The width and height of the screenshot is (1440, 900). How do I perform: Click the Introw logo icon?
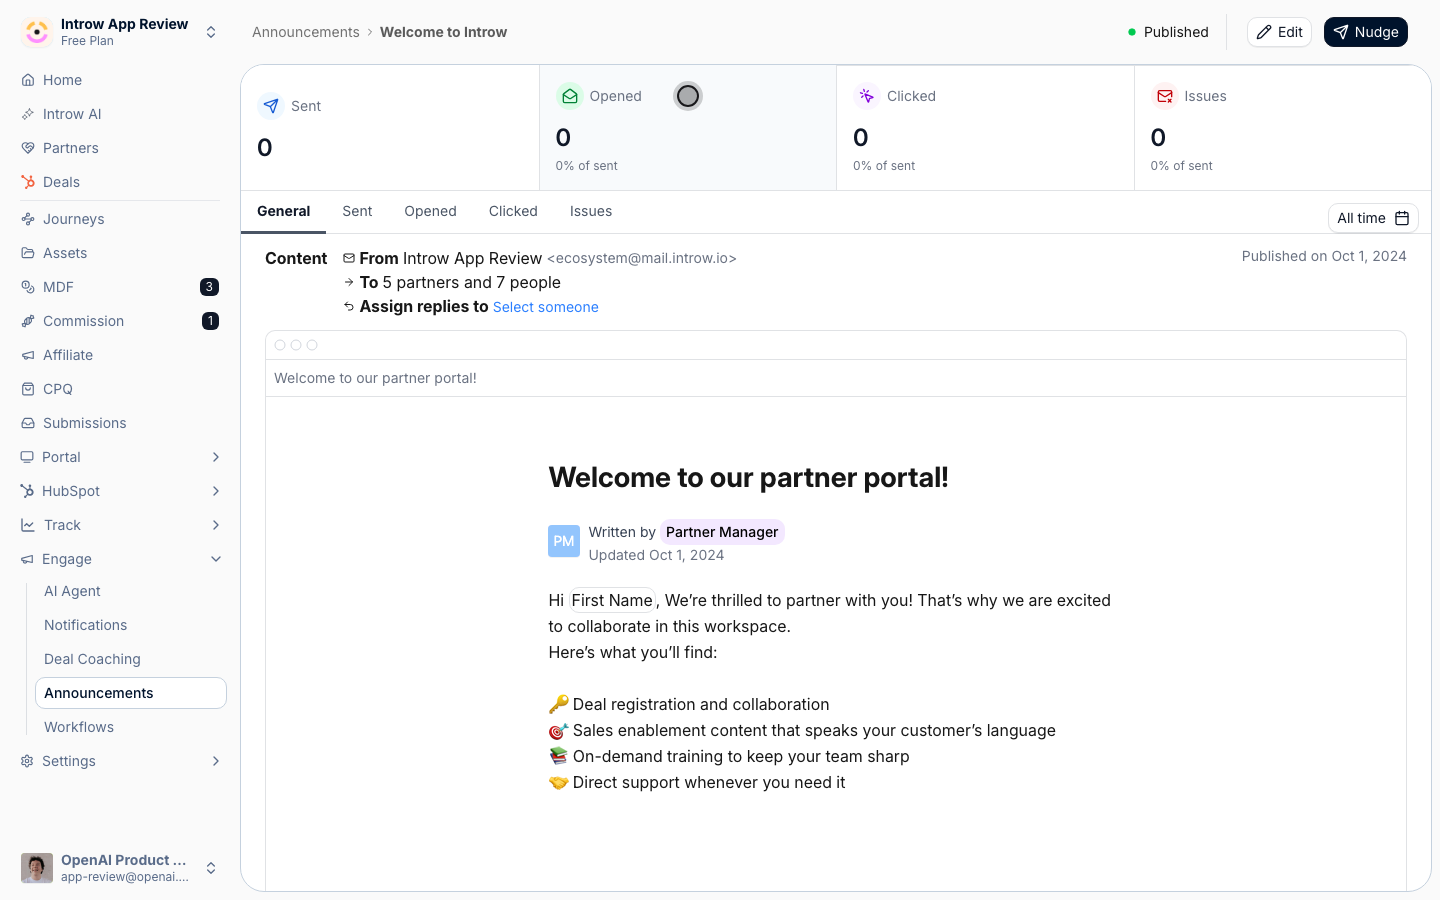pos(37,32)
